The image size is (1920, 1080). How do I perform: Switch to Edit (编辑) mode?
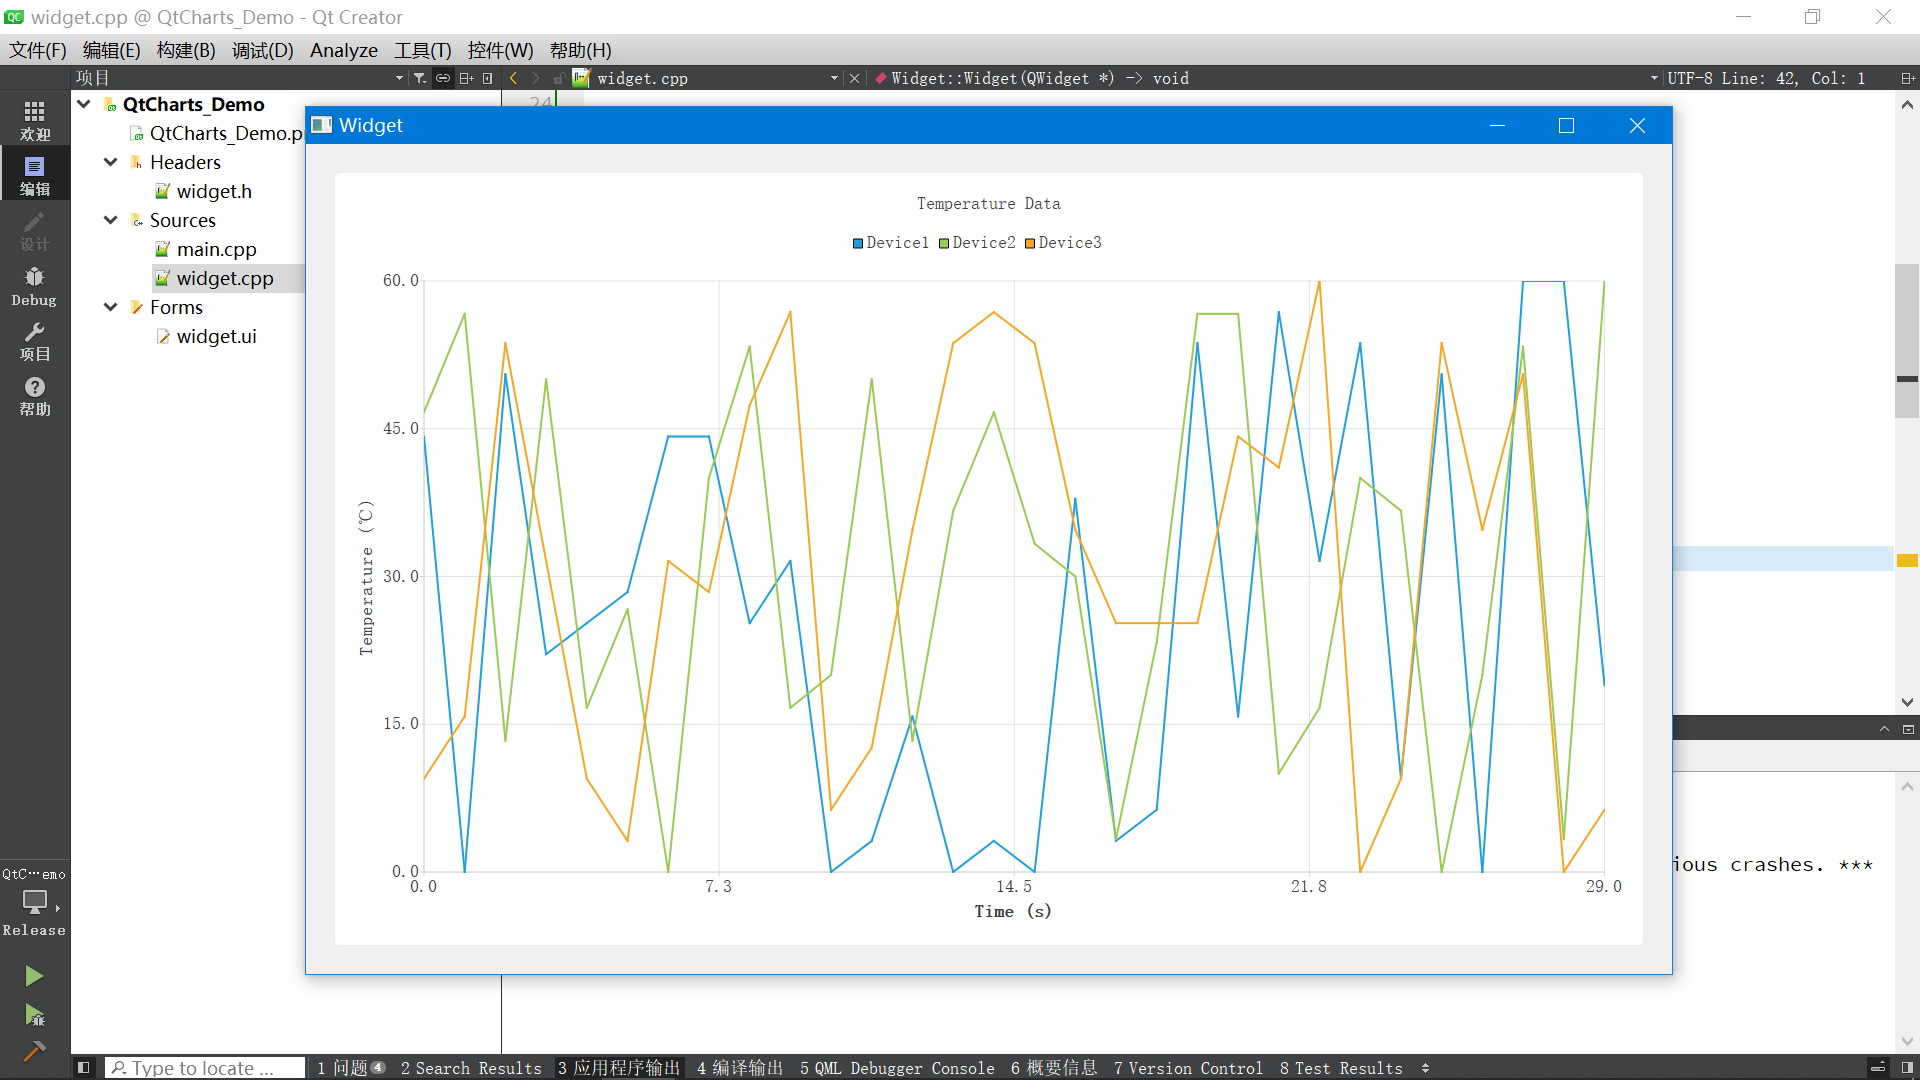point(34,175)
